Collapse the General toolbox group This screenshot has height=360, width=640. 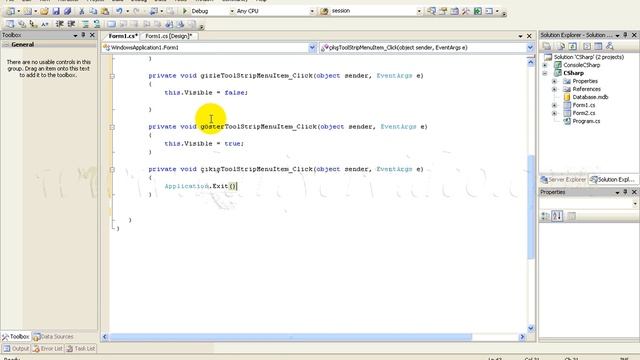6,44
